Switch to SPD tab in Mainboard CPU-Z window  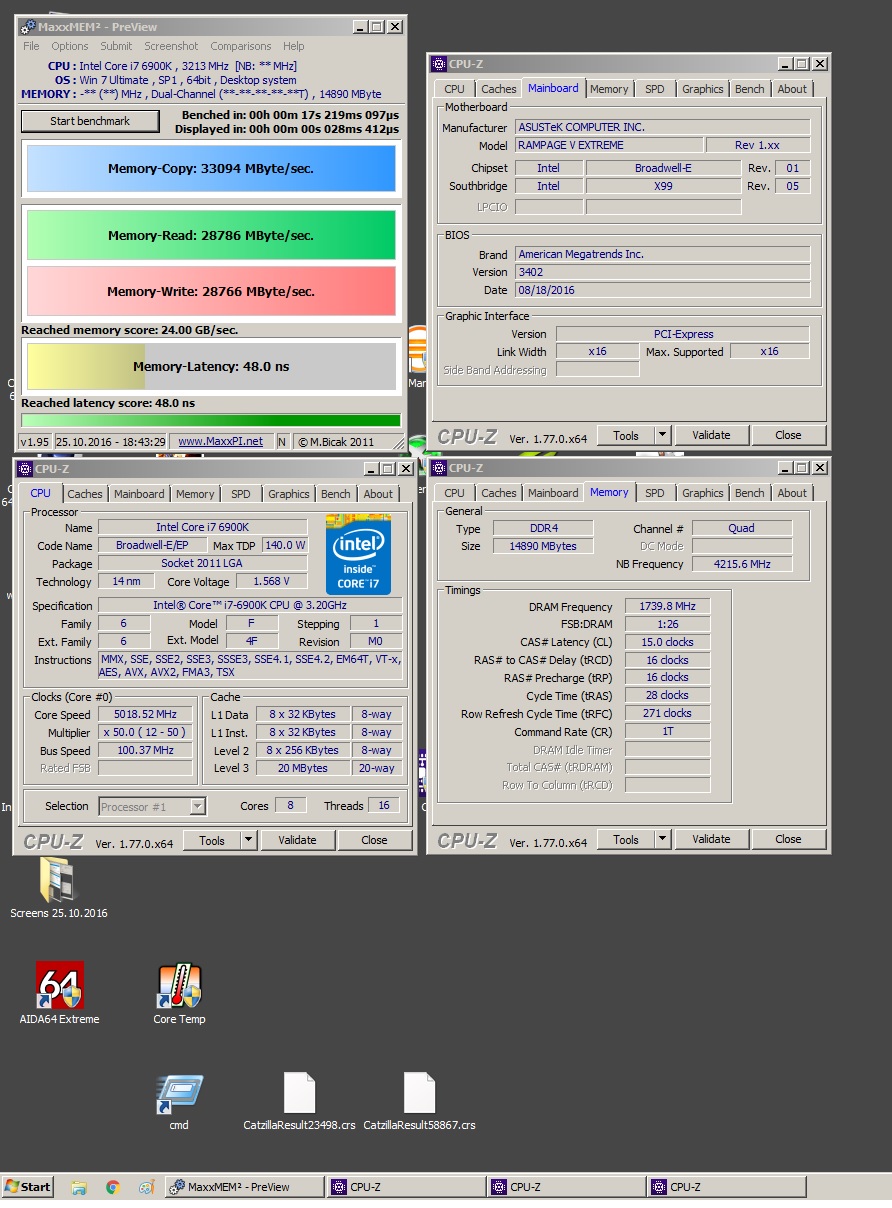click(654, 89)
